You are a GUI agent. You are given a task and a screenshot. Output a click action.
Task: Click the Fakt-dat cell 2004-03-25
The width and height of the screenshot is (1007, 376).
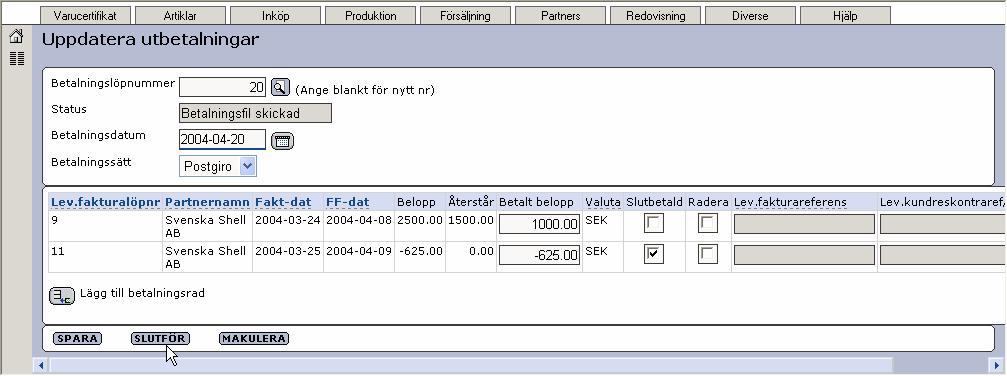[x=288, y=251]
